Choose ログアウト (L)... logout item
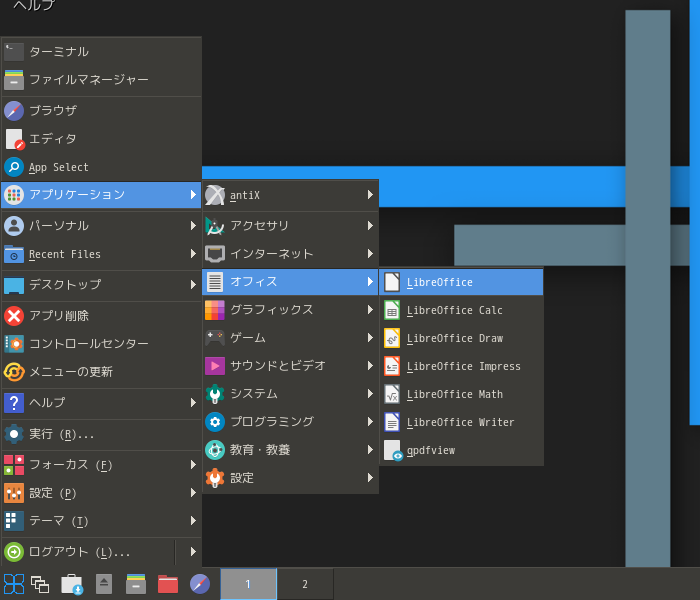The height and width of the screenshot is (600, 700). click(88, 552)
